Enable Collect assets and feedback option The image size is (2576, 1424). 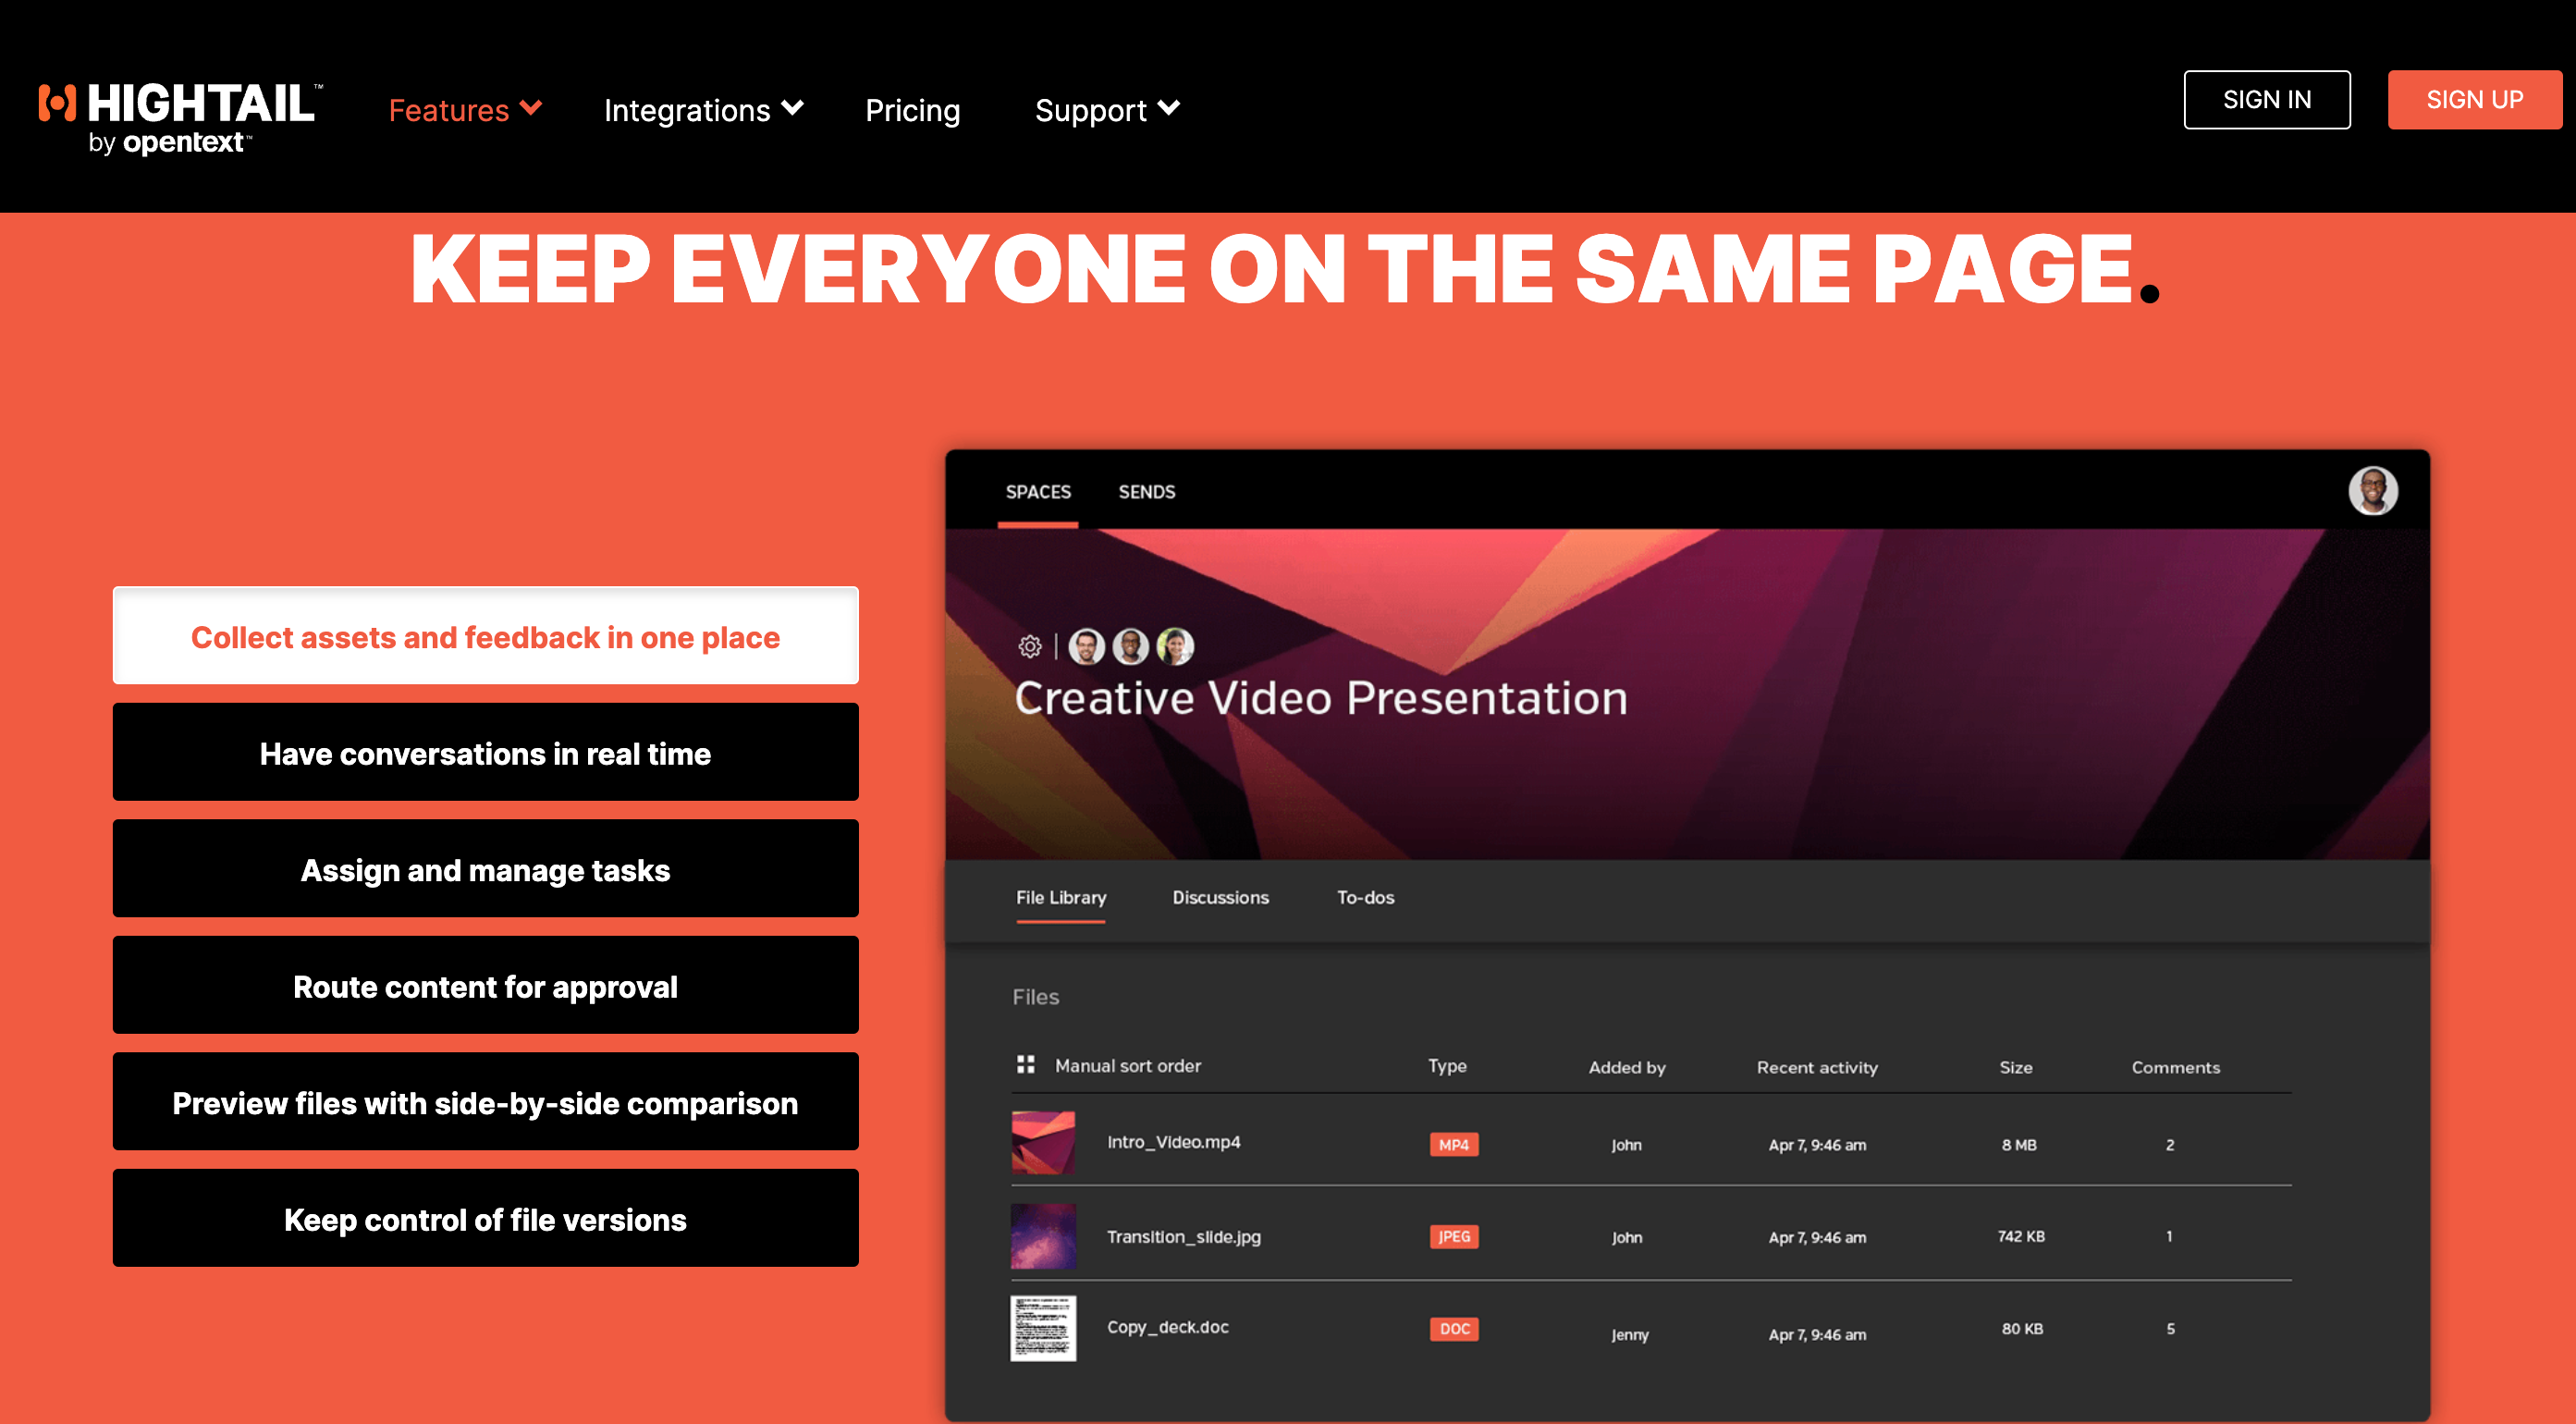tap(485, 636)
